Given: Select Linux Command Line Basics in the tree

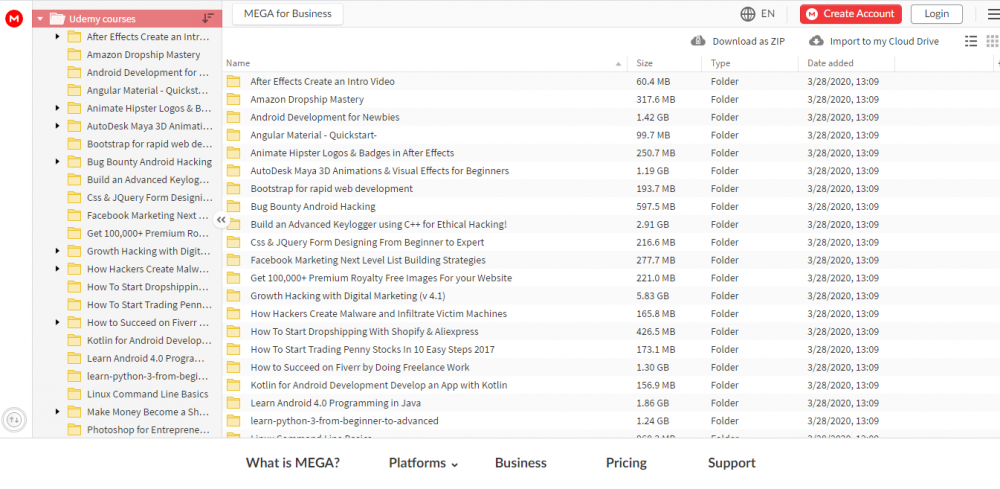Looking at the screenshot, I should (147, 394).
